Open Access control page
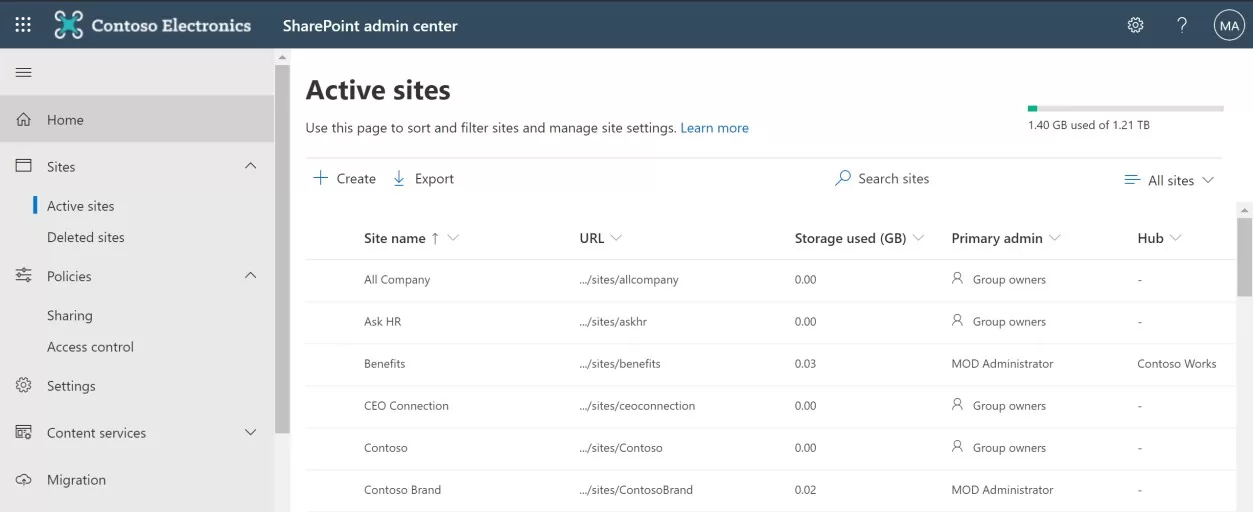This screenshot has width=1253, height=512. point(90,347)
